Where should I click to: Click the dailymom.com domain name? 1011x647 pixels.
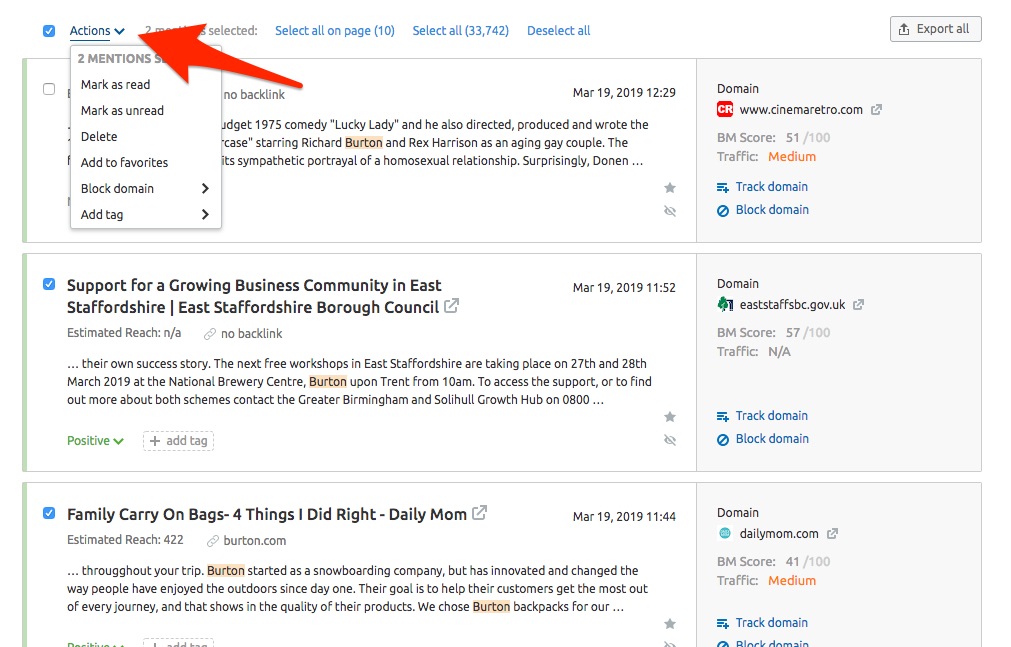point(779,533)
